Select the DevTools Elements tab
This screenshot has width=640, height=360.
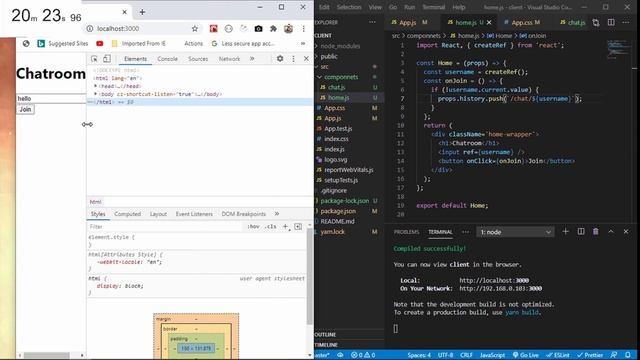pos(135,59)
